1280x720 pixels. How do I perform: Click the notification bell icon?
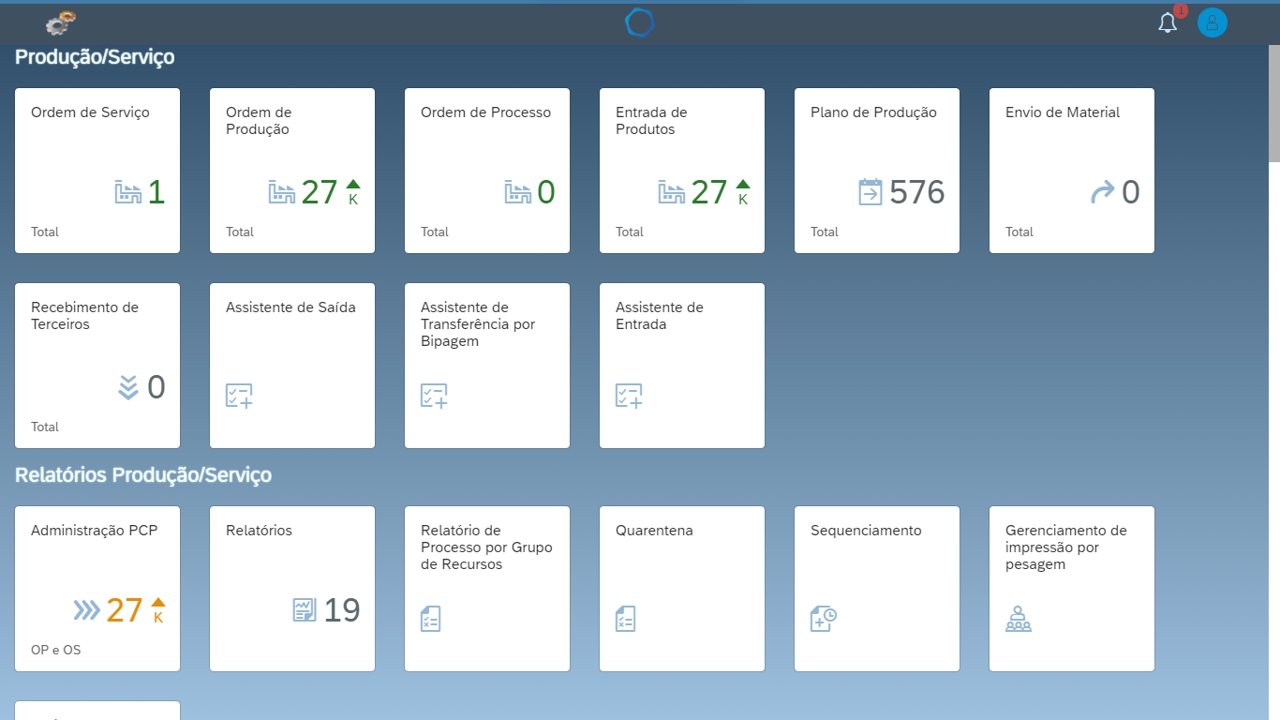pyautogui.click(x=1167, y=23)
